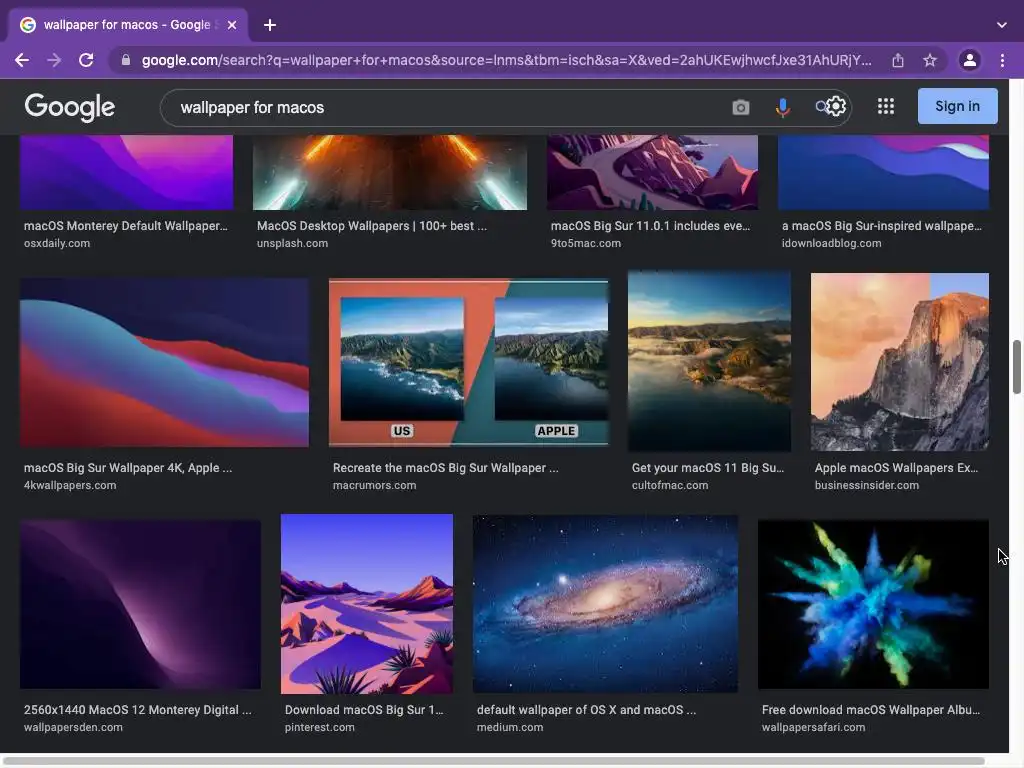
Task: Open a new tab with plus icon
Action: [270, 25]
